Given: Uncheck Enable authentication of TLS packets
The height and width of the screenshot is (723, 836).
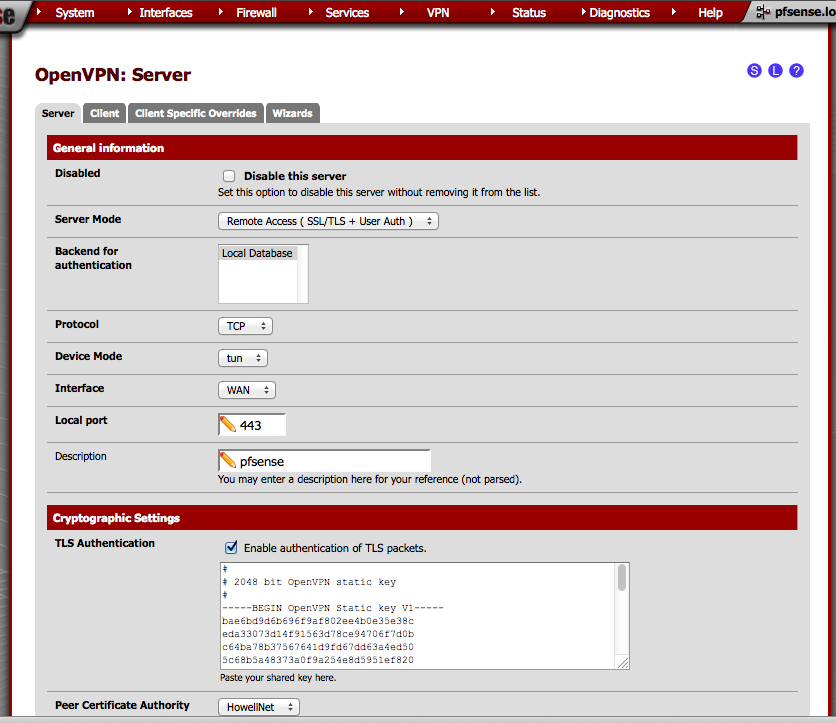Looking at the screenshot, I should (x=231, y=548).
